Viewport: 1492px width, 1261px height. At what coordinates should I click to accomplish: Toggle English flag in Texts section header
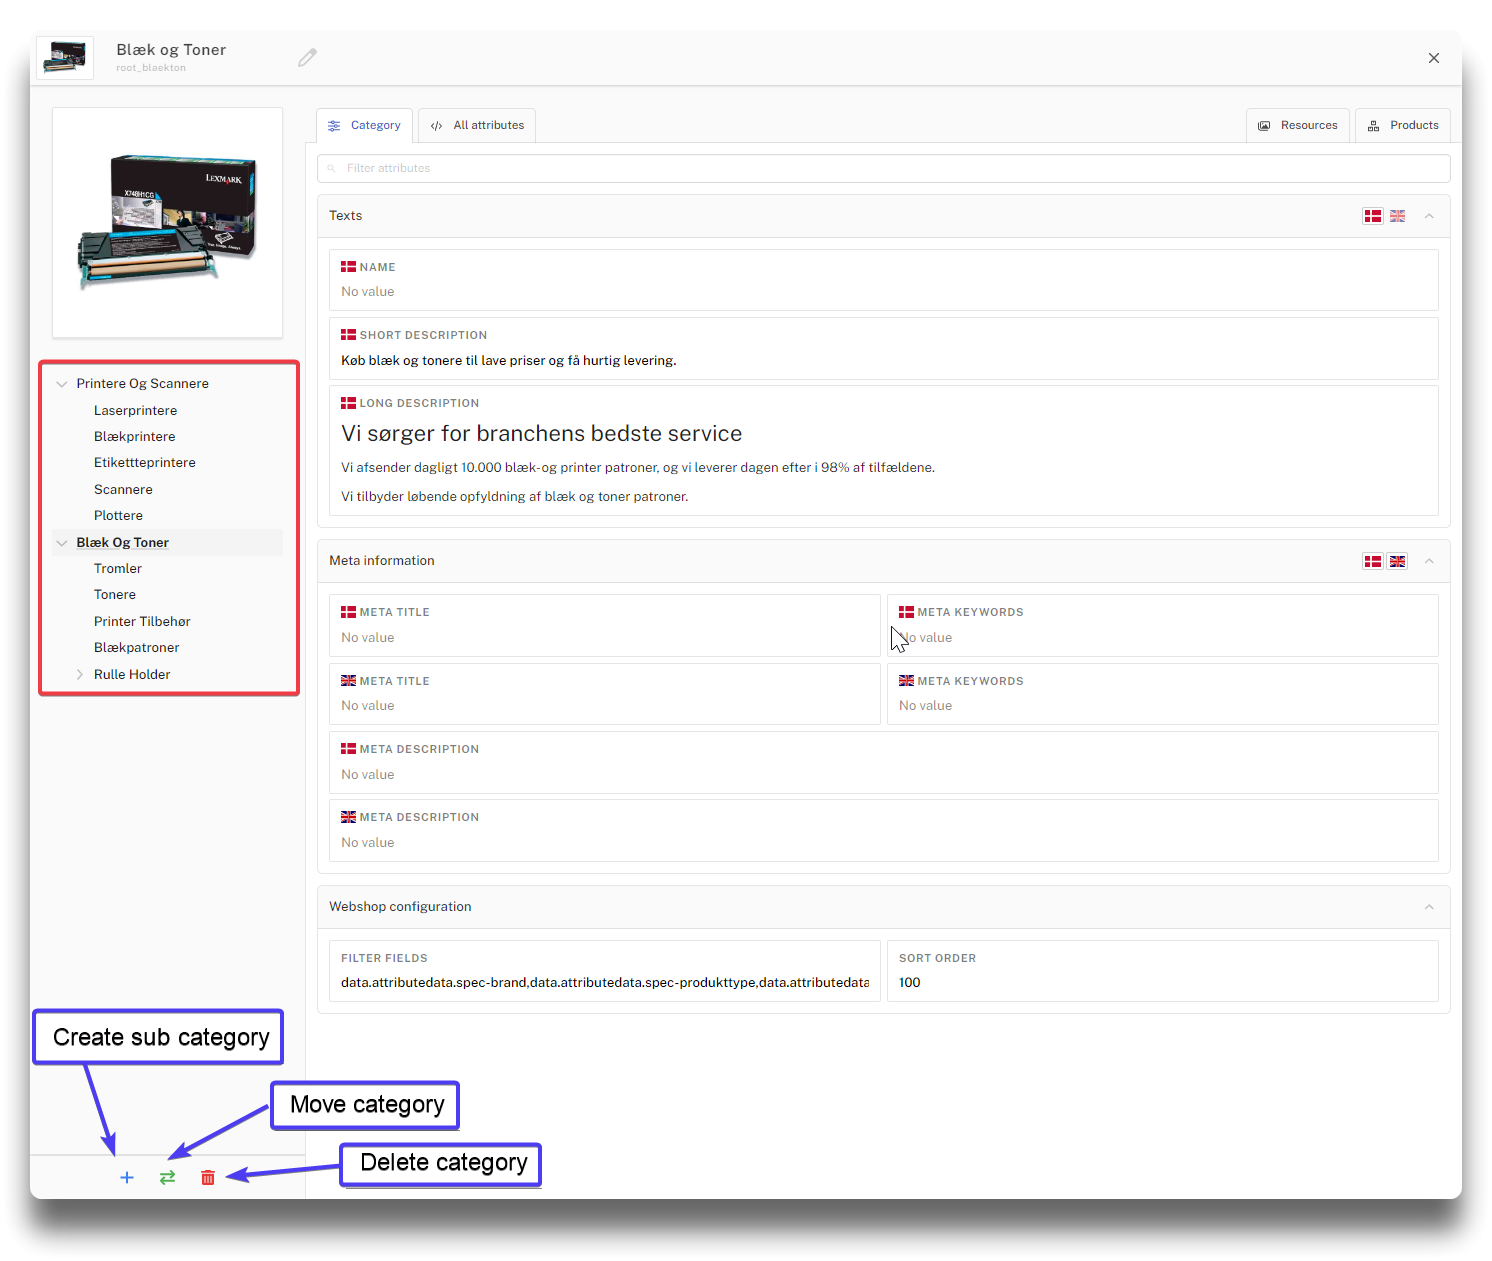click(1397, 216)
